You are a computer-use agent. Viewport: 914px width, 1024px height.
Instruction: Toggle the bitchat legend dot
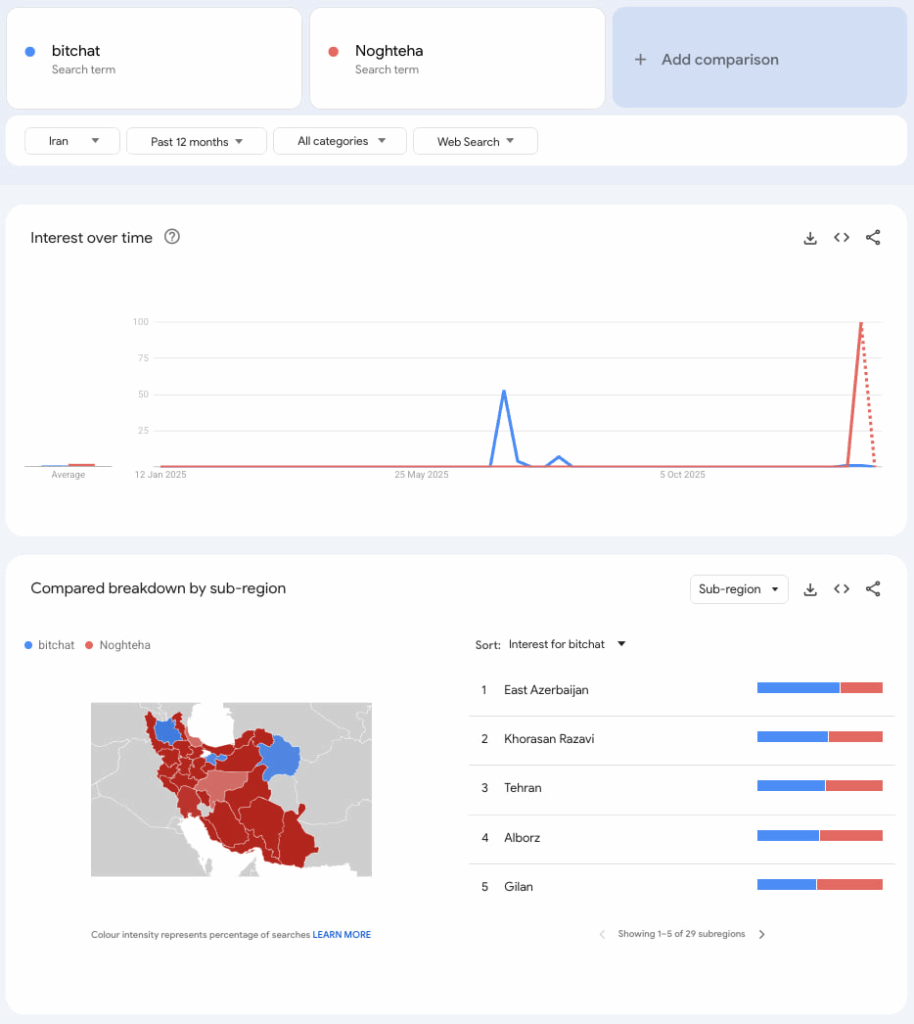(27, 645)
